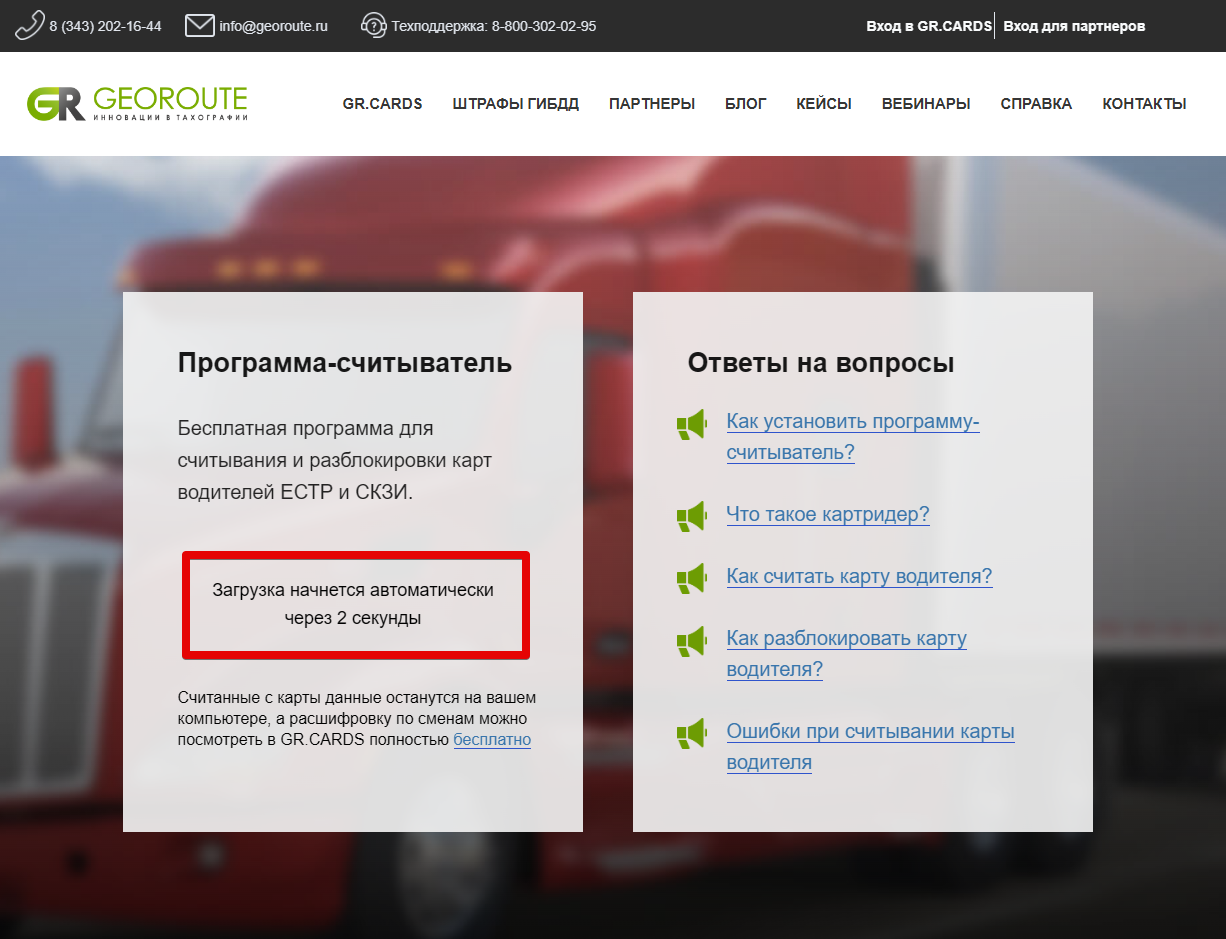Viewport: 1226px width, 939px height.
Task: Click the GEOROUTE logo
Action: coord(137,103)
